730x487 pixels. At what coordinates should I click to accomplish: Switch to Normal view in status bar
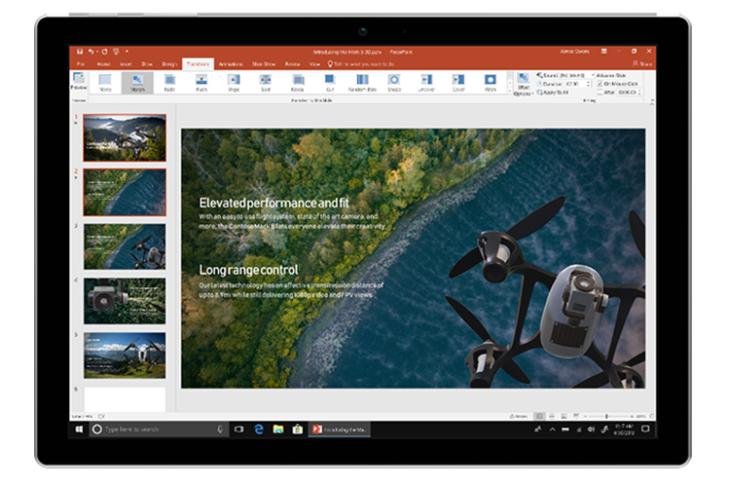(539, 416)
